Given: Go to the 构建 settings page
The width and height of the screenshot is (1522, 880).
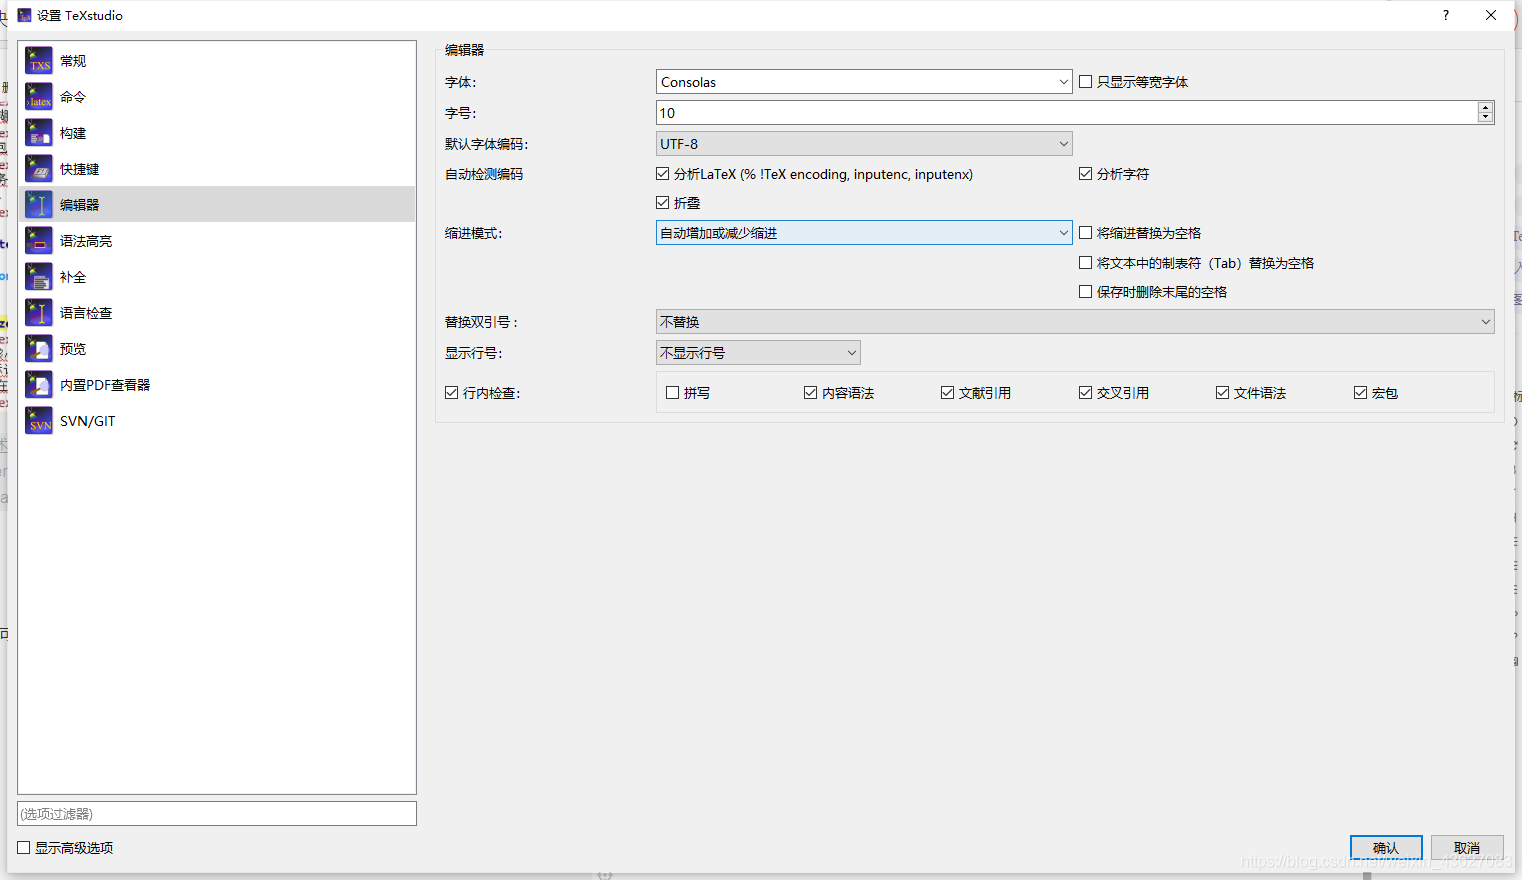Looking at the screenshot, I should point(217,133).
